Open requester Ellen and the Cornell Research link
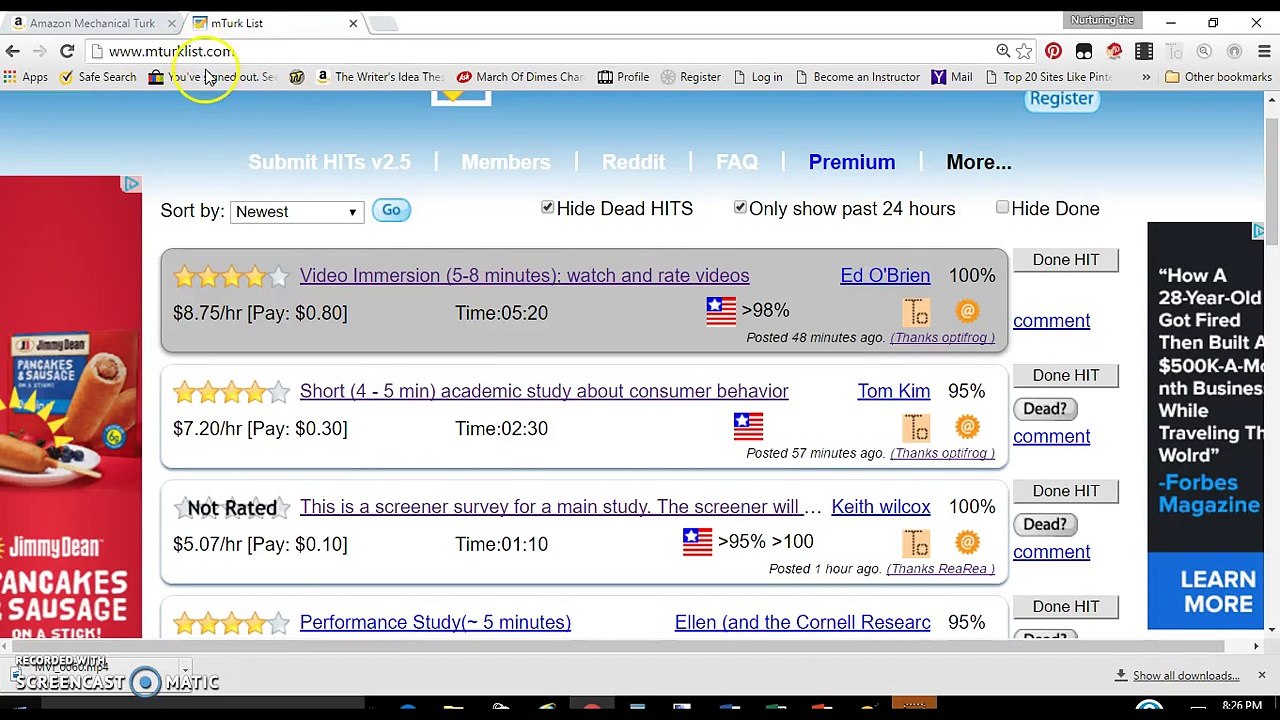1280x720 pixels. (802, 622)
